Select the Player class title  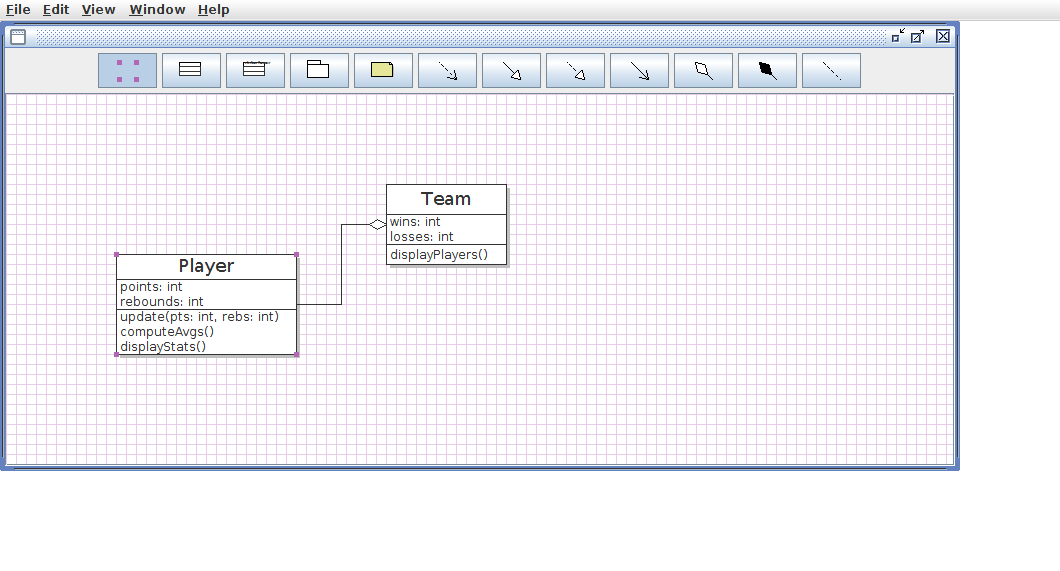pyautogui.click(x=206, y=266)
